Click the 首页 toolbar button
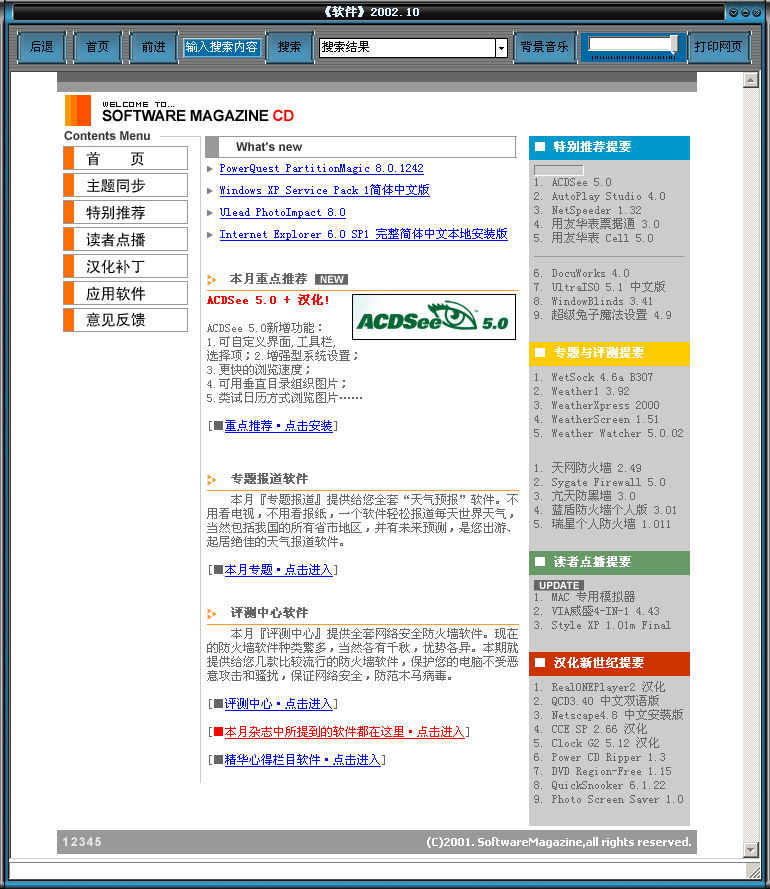Viewport: 770px width, 889px height. [97, 47]
